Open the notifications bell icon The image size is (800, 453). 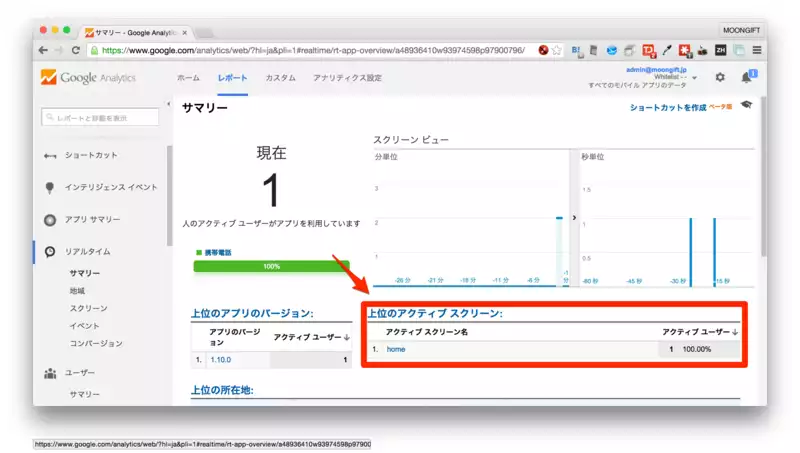pos(748,77)
